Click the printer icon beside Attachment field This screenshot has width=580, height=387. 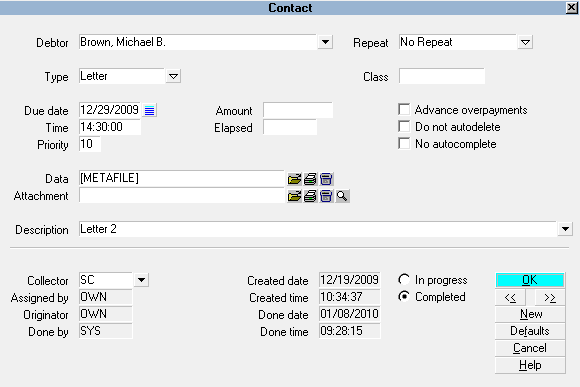tap(310, 196)
